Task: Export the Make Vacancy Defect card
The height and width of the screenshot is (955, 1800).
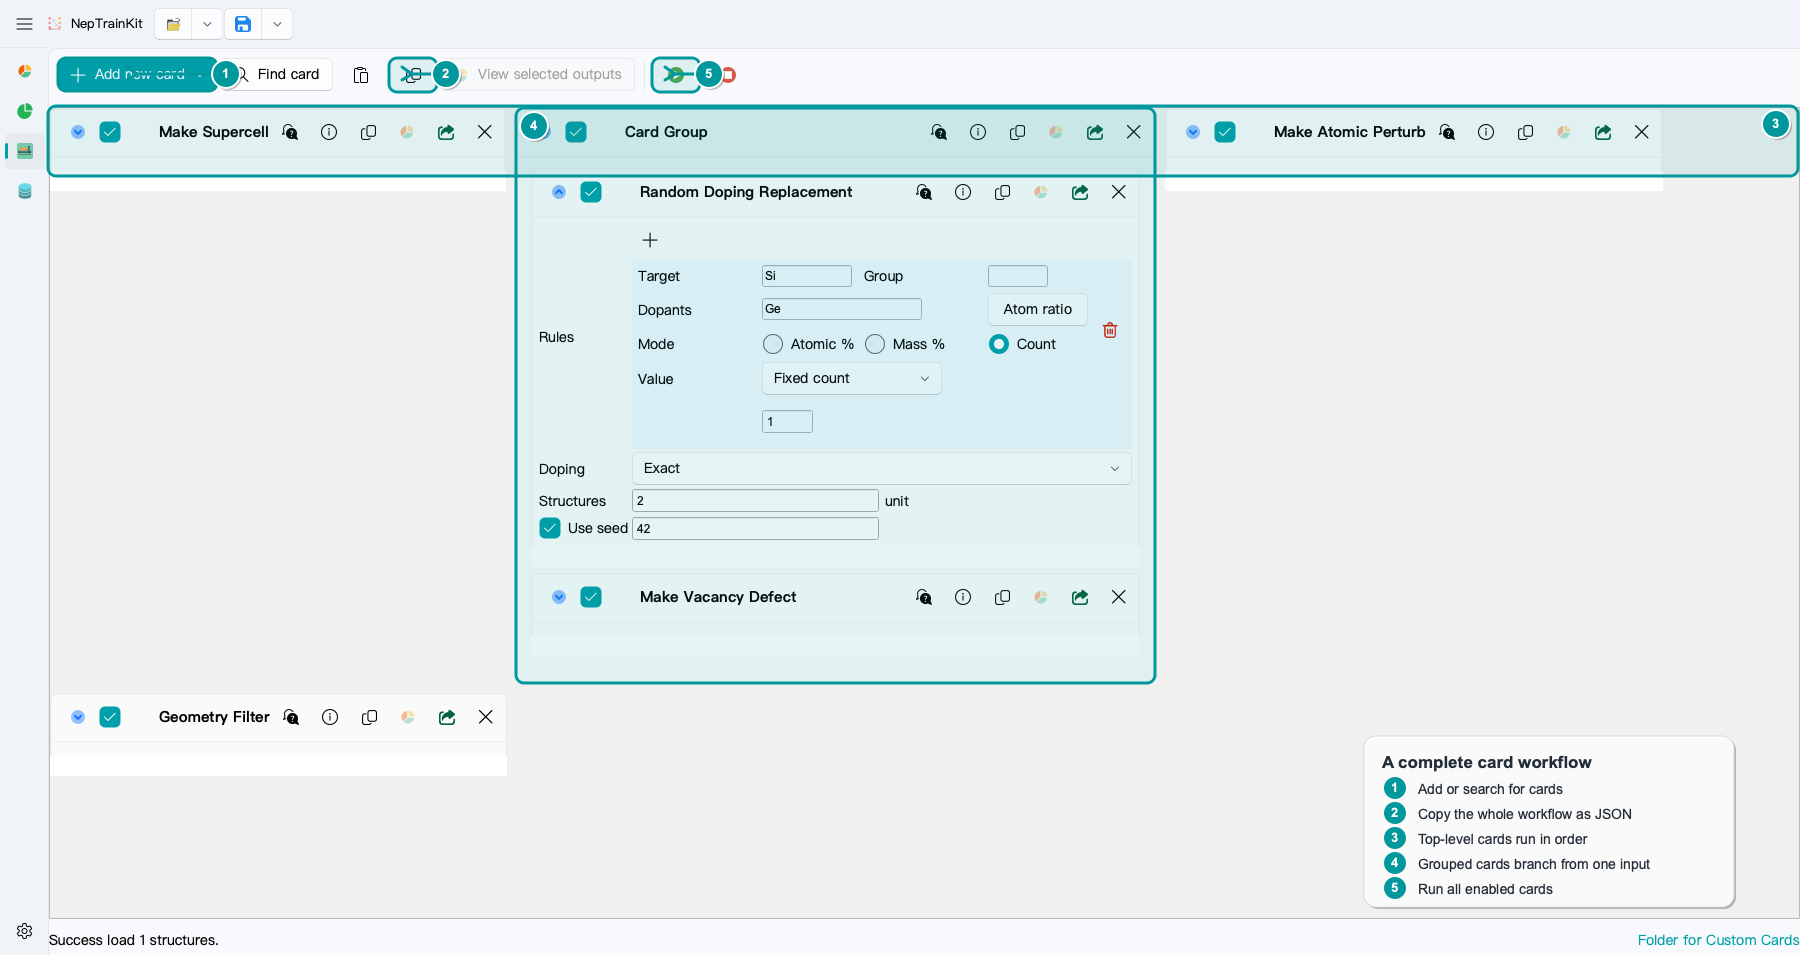Action: click(1080, 597)
